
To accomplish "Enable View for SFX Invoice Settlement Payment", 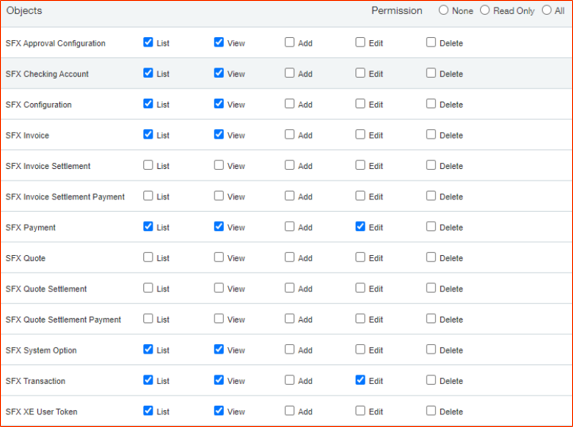I will point(219,196).
